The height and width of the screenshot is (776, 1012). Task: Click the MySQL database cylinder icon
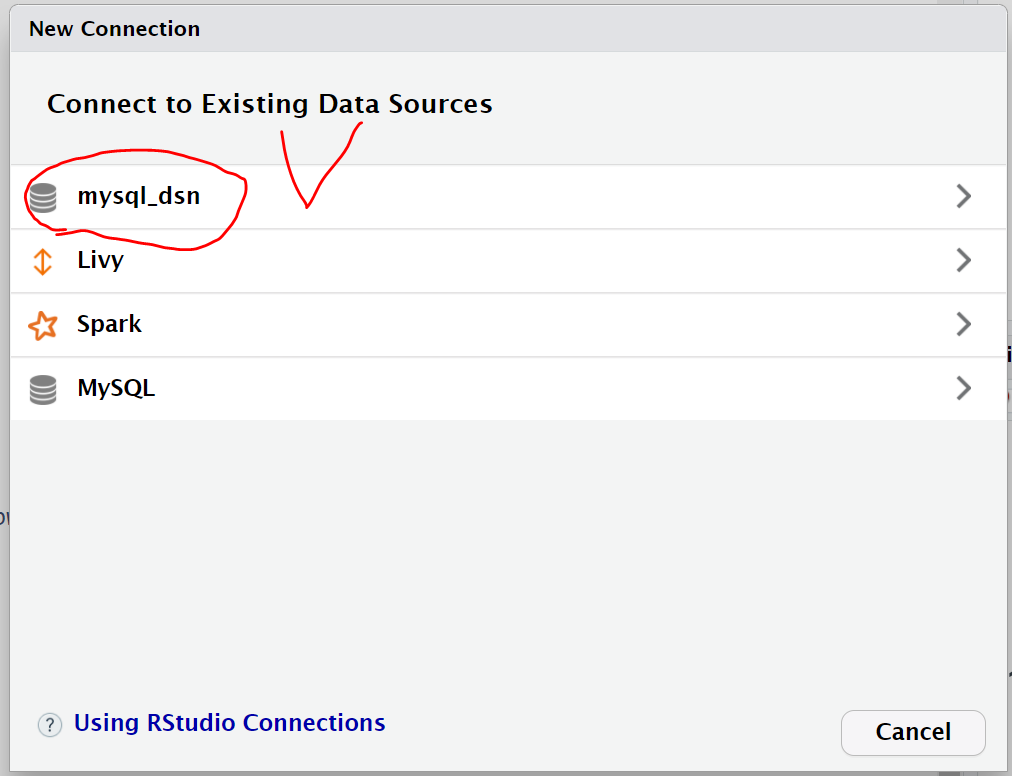click(43, 389)
